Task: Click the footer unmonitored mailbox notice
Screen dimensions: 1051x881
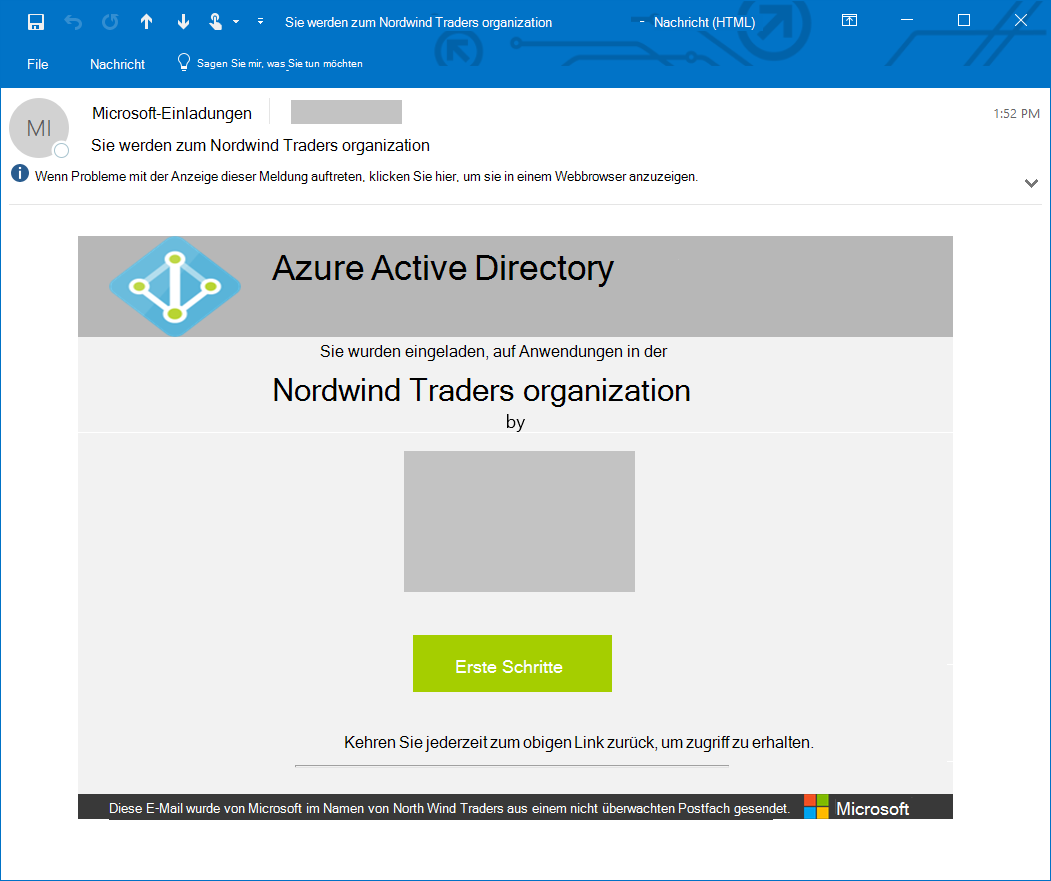Action: click(x=449, y=809)
